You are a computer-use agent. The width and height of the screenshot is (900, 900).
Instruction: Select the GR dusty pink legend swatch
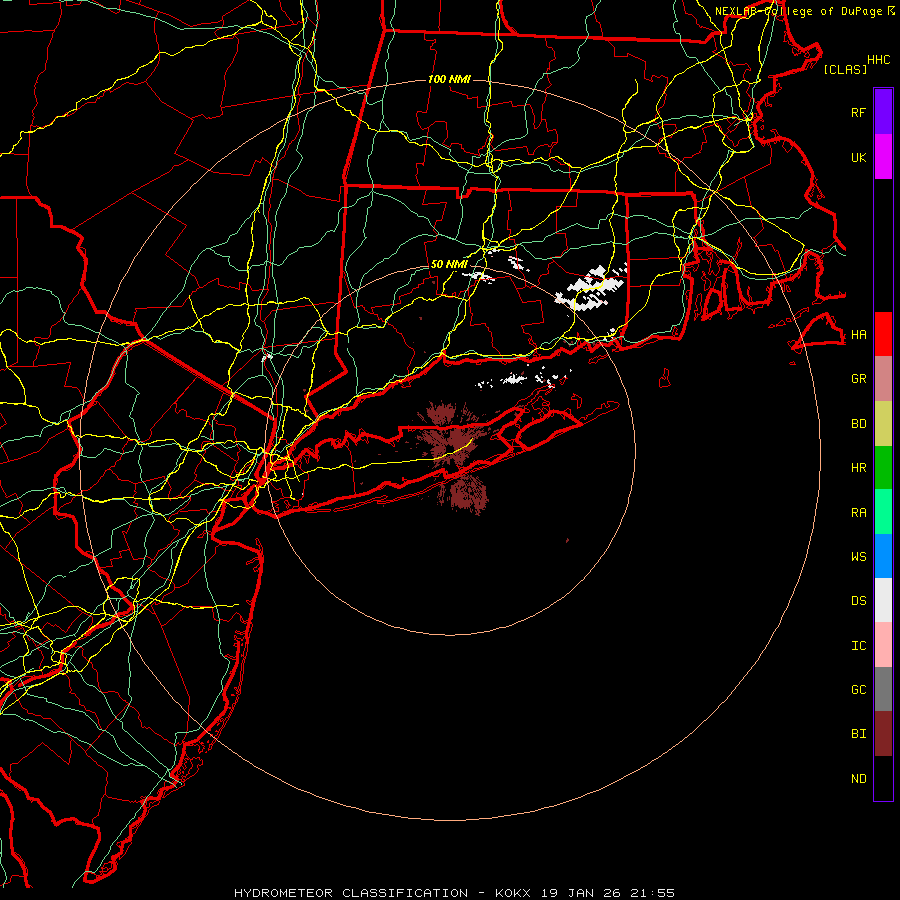[883, 379]
